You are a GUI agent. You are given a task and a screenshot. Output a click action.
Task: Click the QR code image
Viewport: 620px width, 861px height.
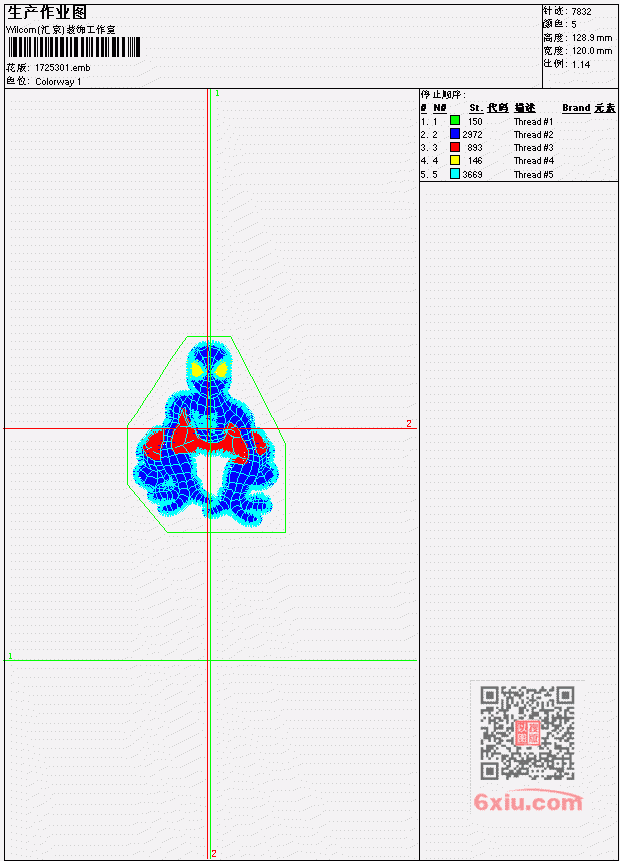[527, 733]
